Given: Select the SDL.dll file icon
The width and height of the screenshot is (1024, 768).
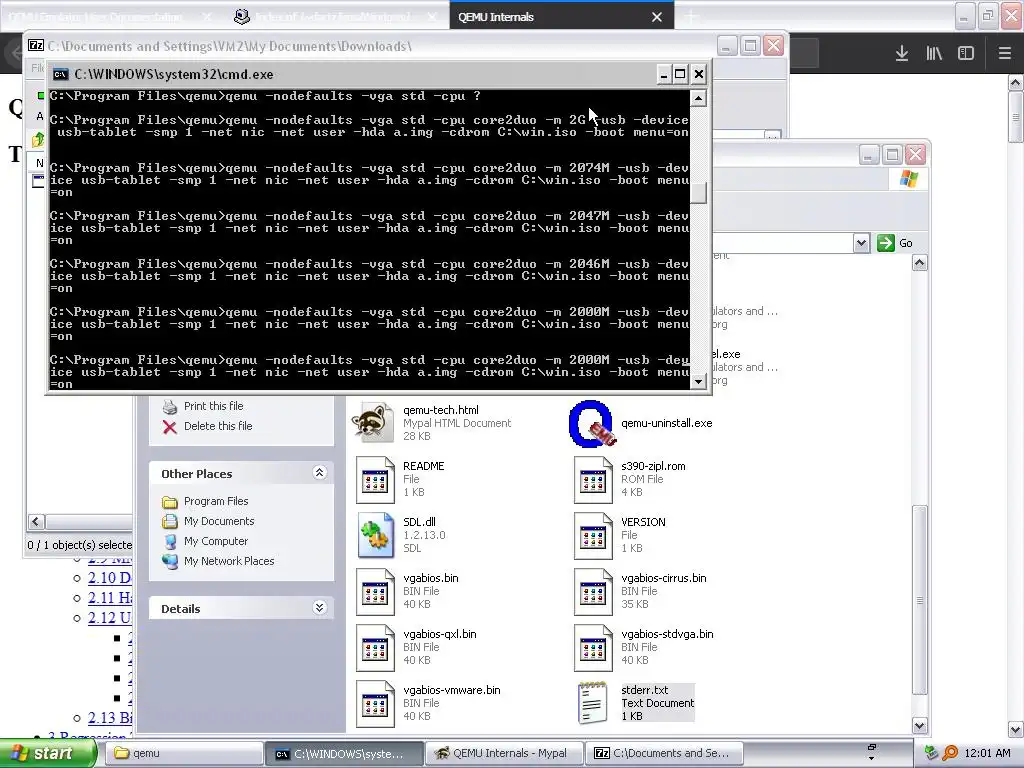Looking at the screenshot, I should click(x=376, y=536).
